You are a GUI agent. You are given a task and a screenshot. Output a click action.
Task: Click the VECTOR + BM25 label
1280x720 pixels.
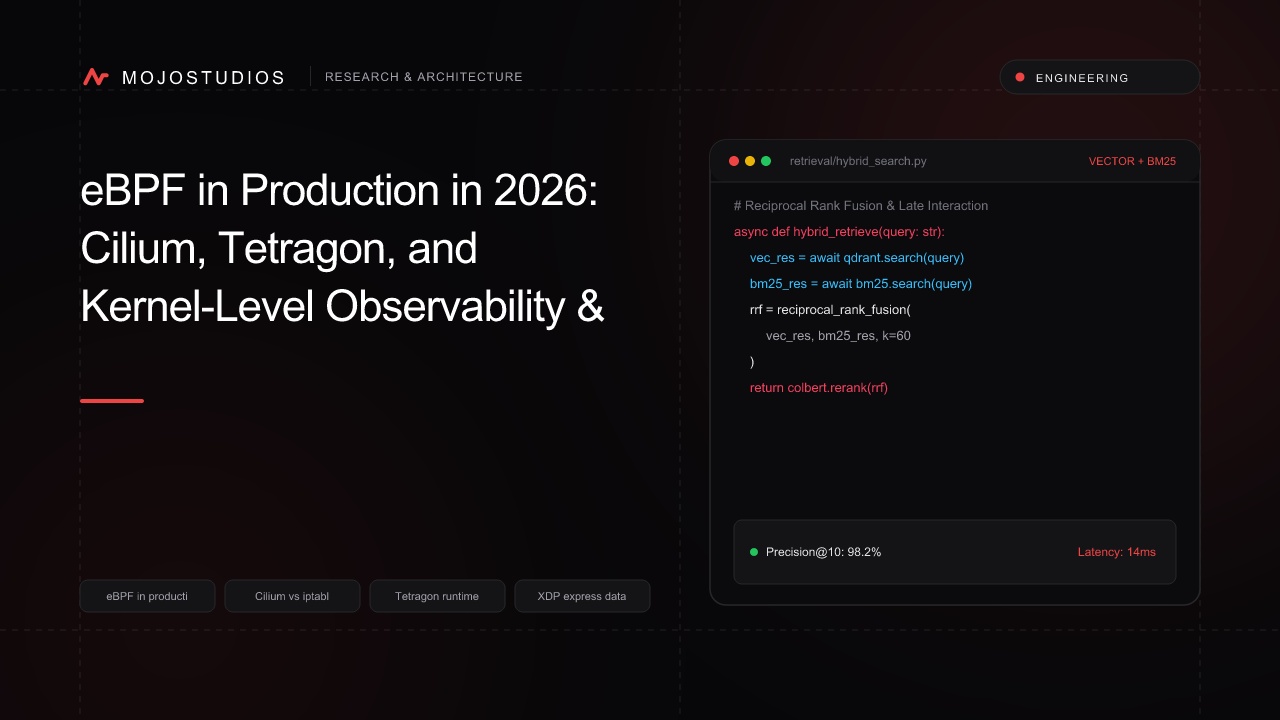(x=1132, y=161)
